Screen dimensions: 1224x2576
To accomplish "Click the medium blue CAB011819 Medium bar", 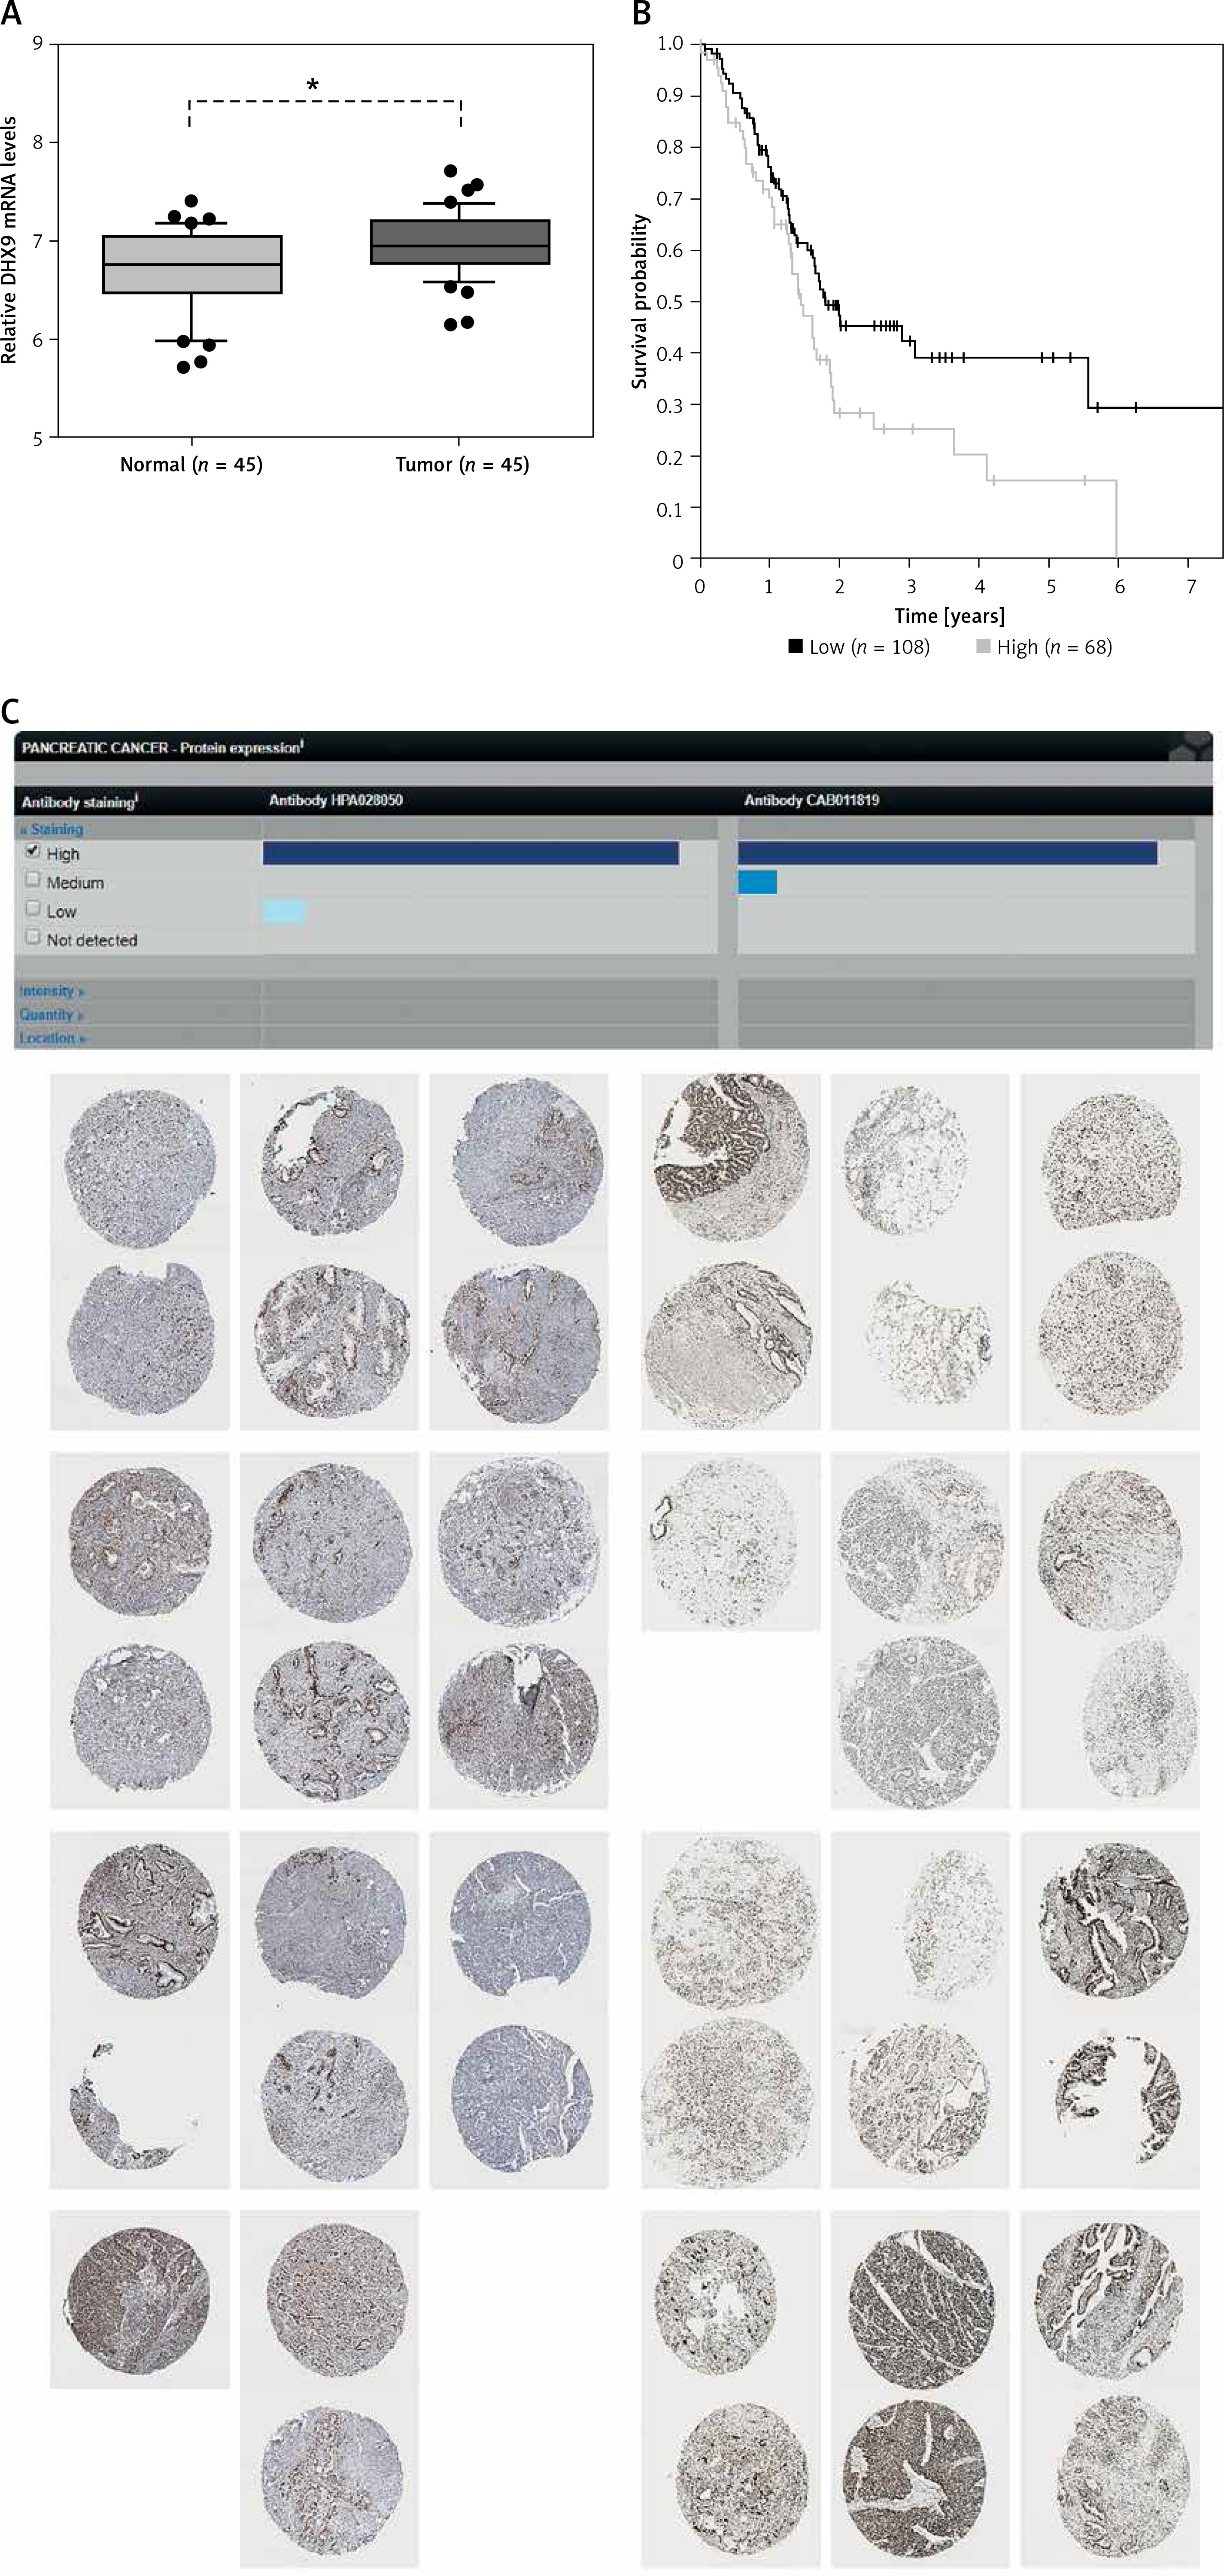I will coord(757,881).
